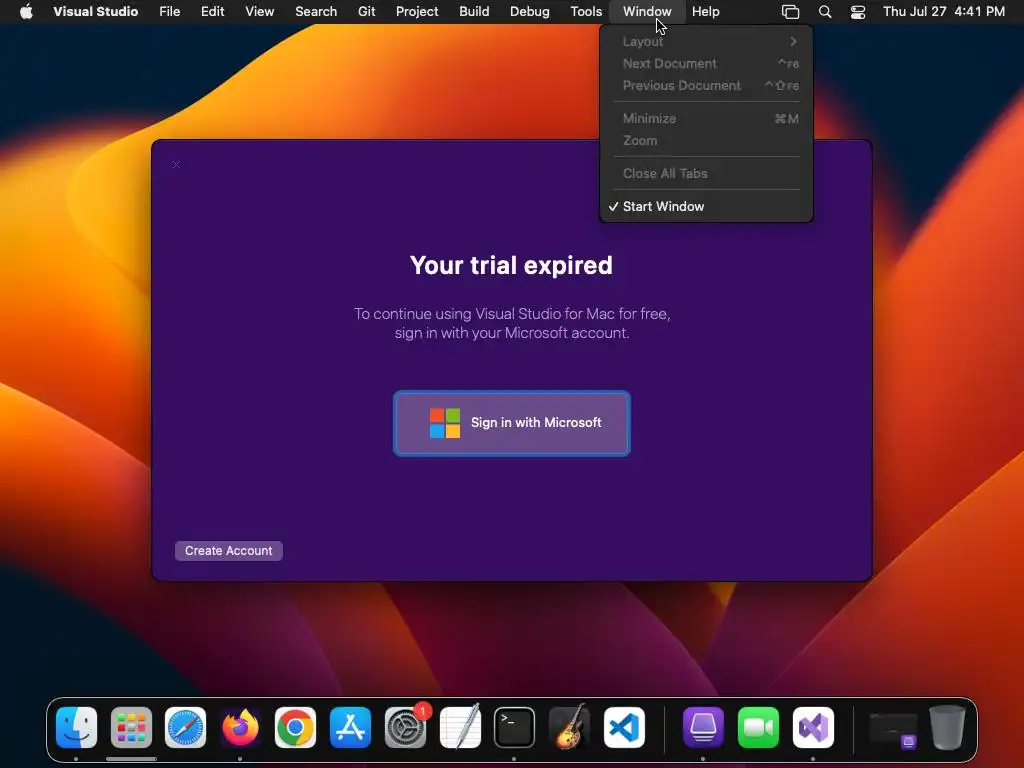Launch Google Chrome from the Dock

[x=295, y=727]
